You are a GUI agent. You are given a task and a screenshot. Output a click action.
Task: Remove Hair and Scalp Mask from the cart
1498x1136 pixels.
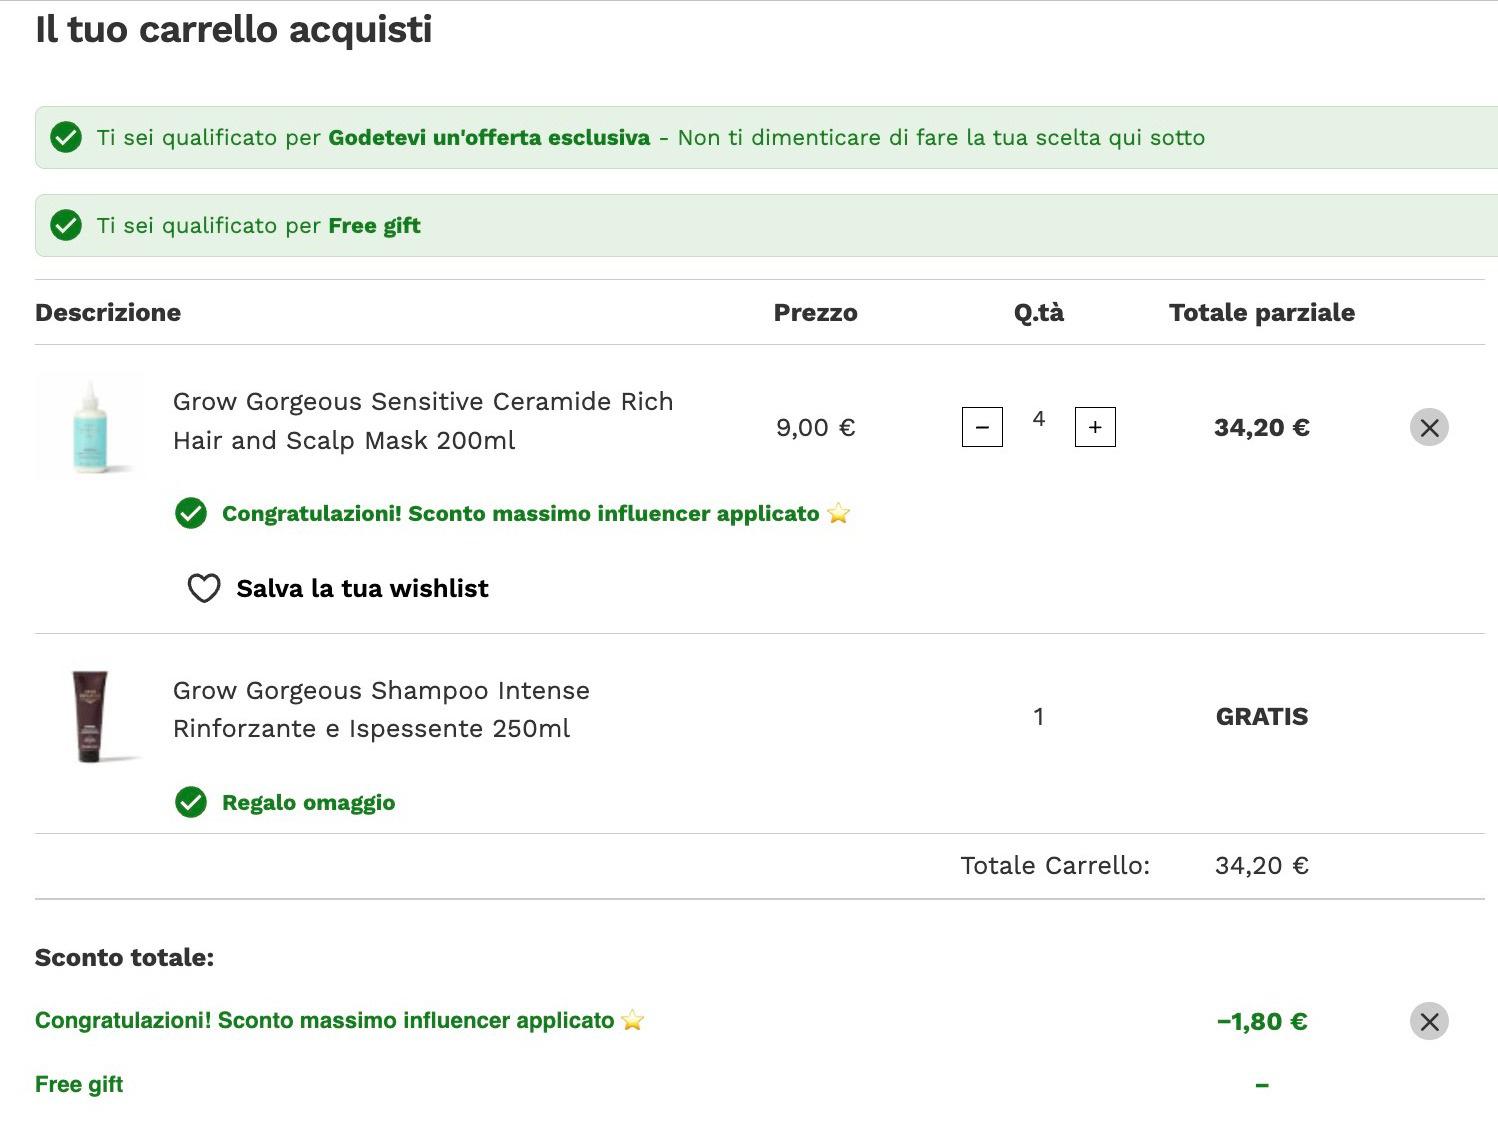pyautogui.click(x=1429, y=427)
